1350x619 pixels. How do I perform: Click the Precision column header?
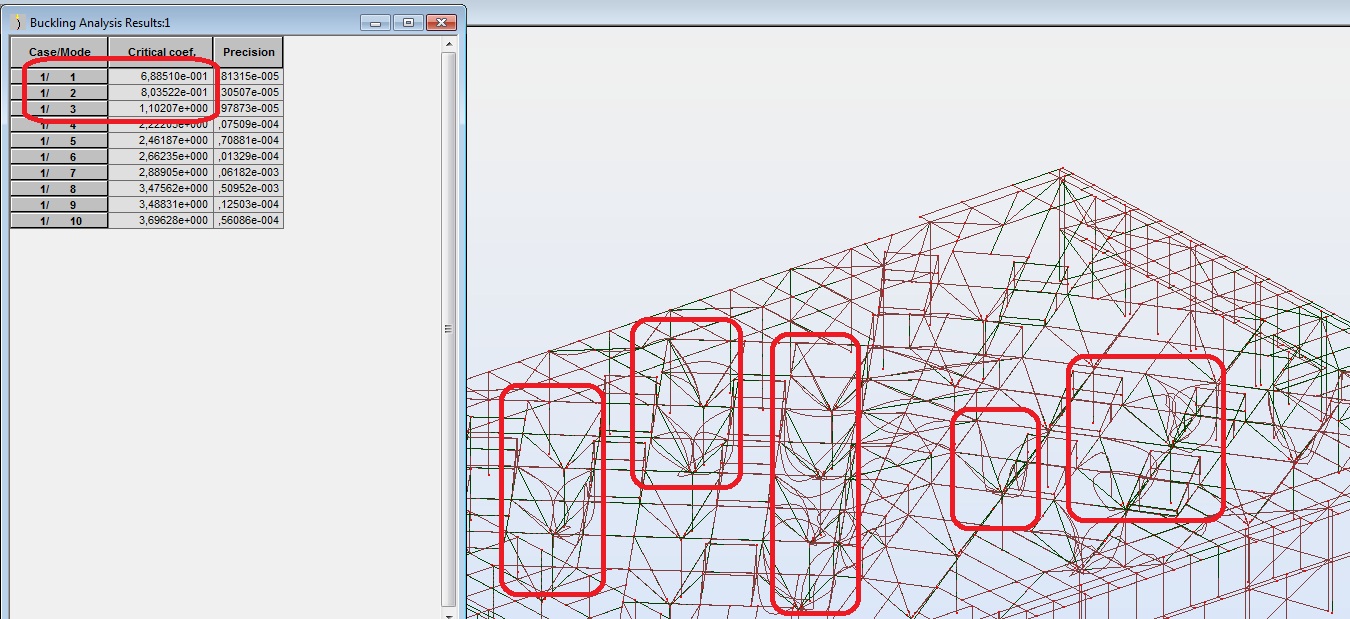249,52
